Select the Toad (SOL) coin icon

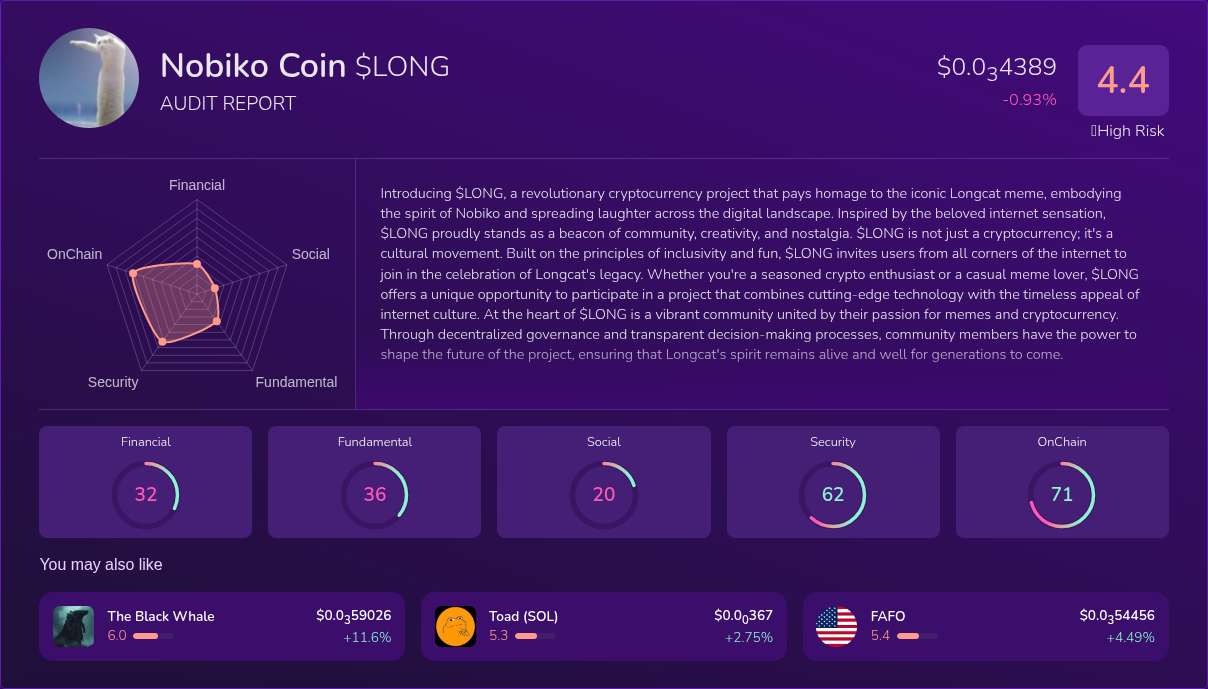click(x=455, y=626)
